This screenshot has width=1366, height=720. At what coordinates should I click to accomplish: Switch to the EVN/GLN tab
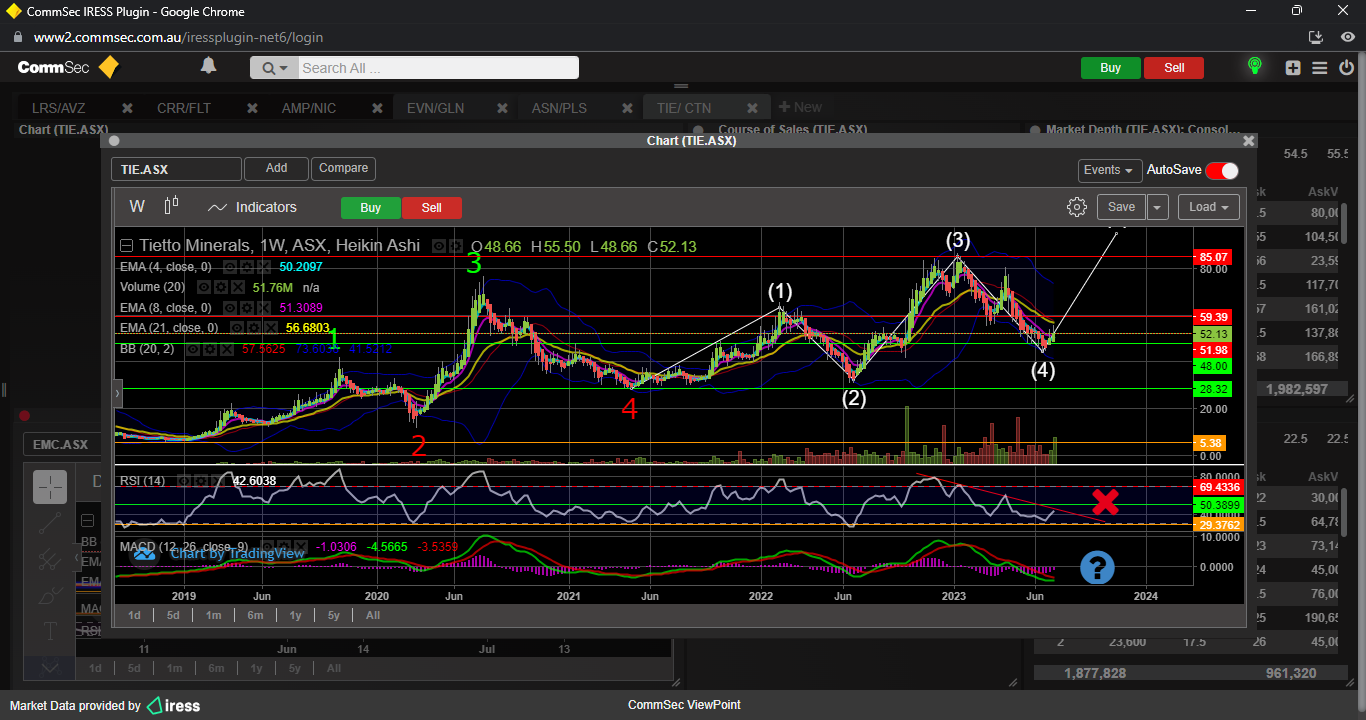coord(435,107)
